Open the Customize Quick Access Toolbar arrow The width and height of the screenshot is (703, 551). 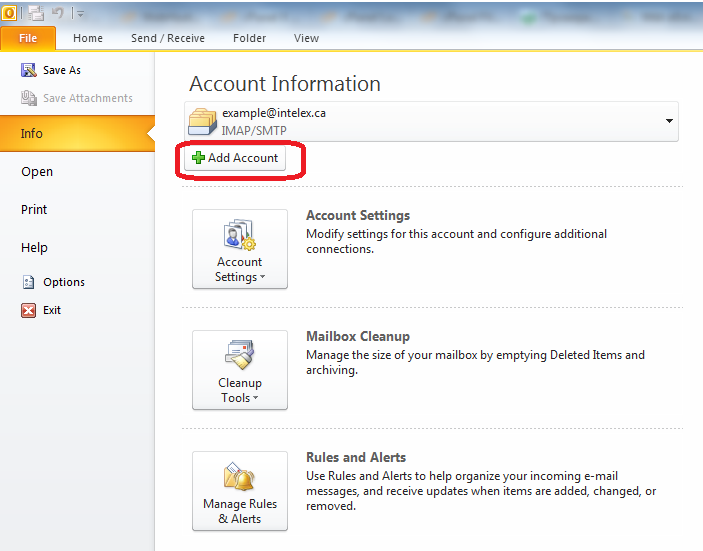80,14
